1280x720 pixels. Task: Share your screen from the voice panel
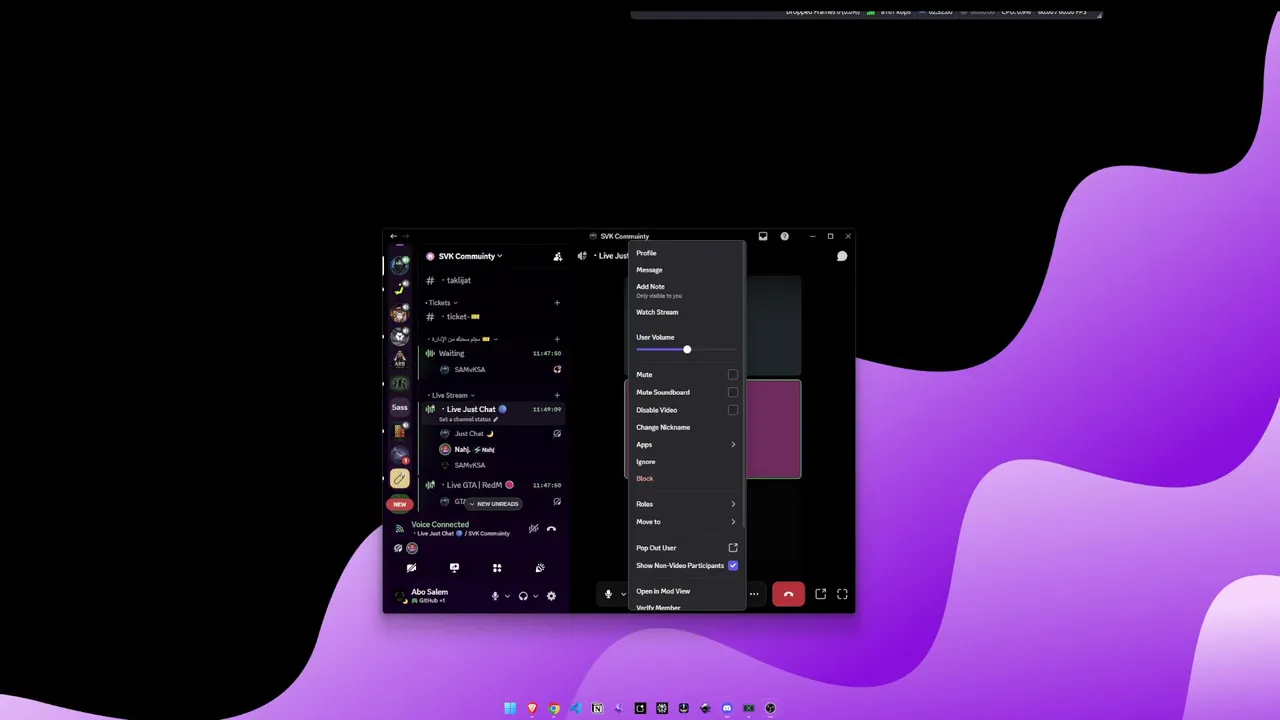click(454, 568)
